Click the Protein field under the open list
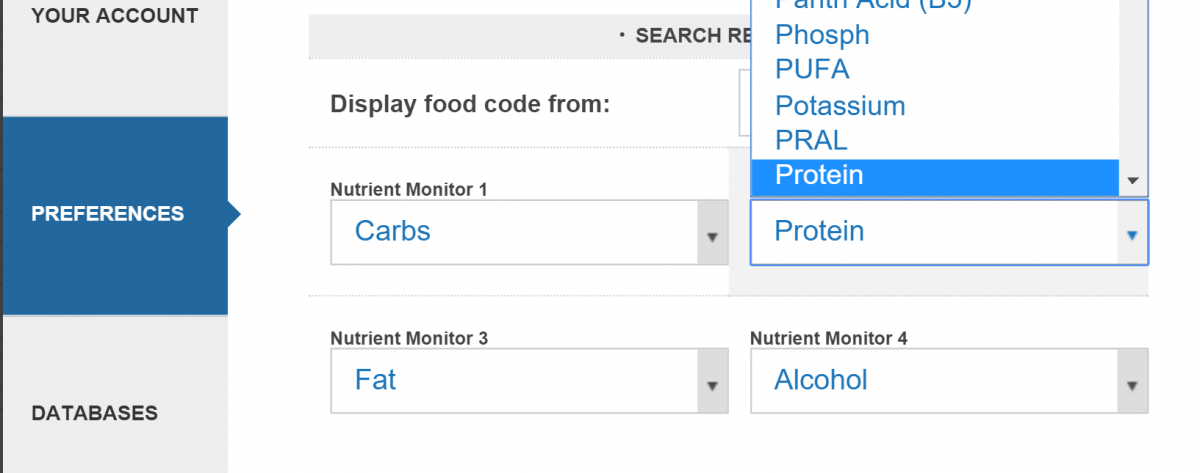Viewport: 1200px width, 473px height. pos(934,232)
